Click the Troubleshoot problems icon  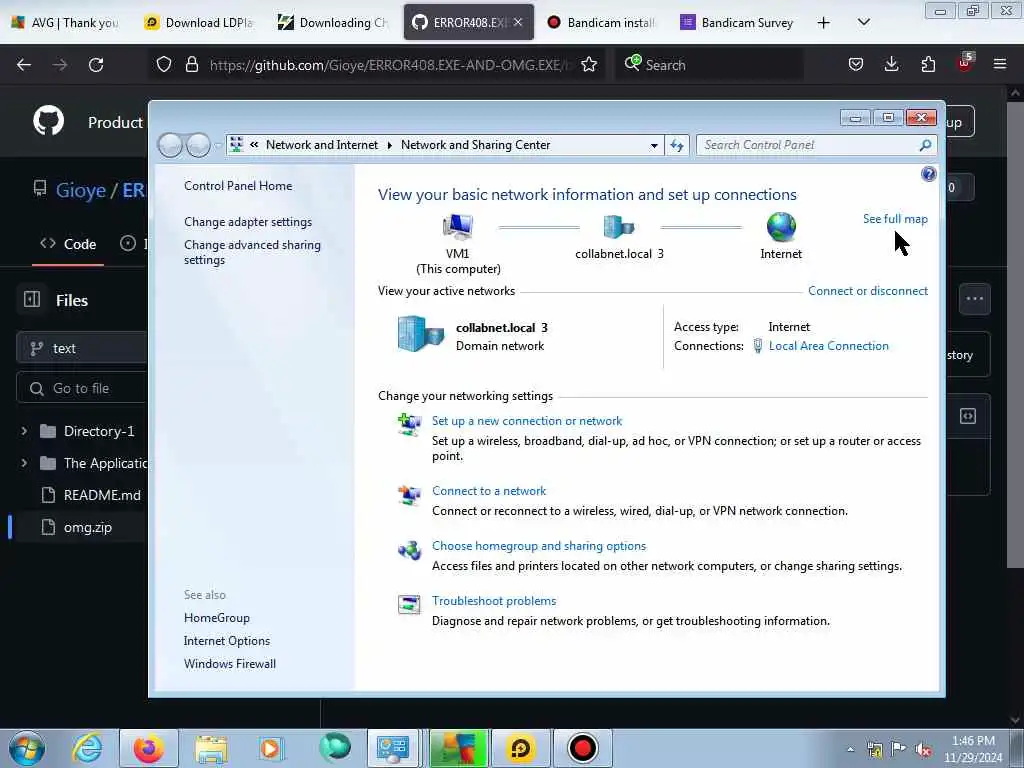409,605
